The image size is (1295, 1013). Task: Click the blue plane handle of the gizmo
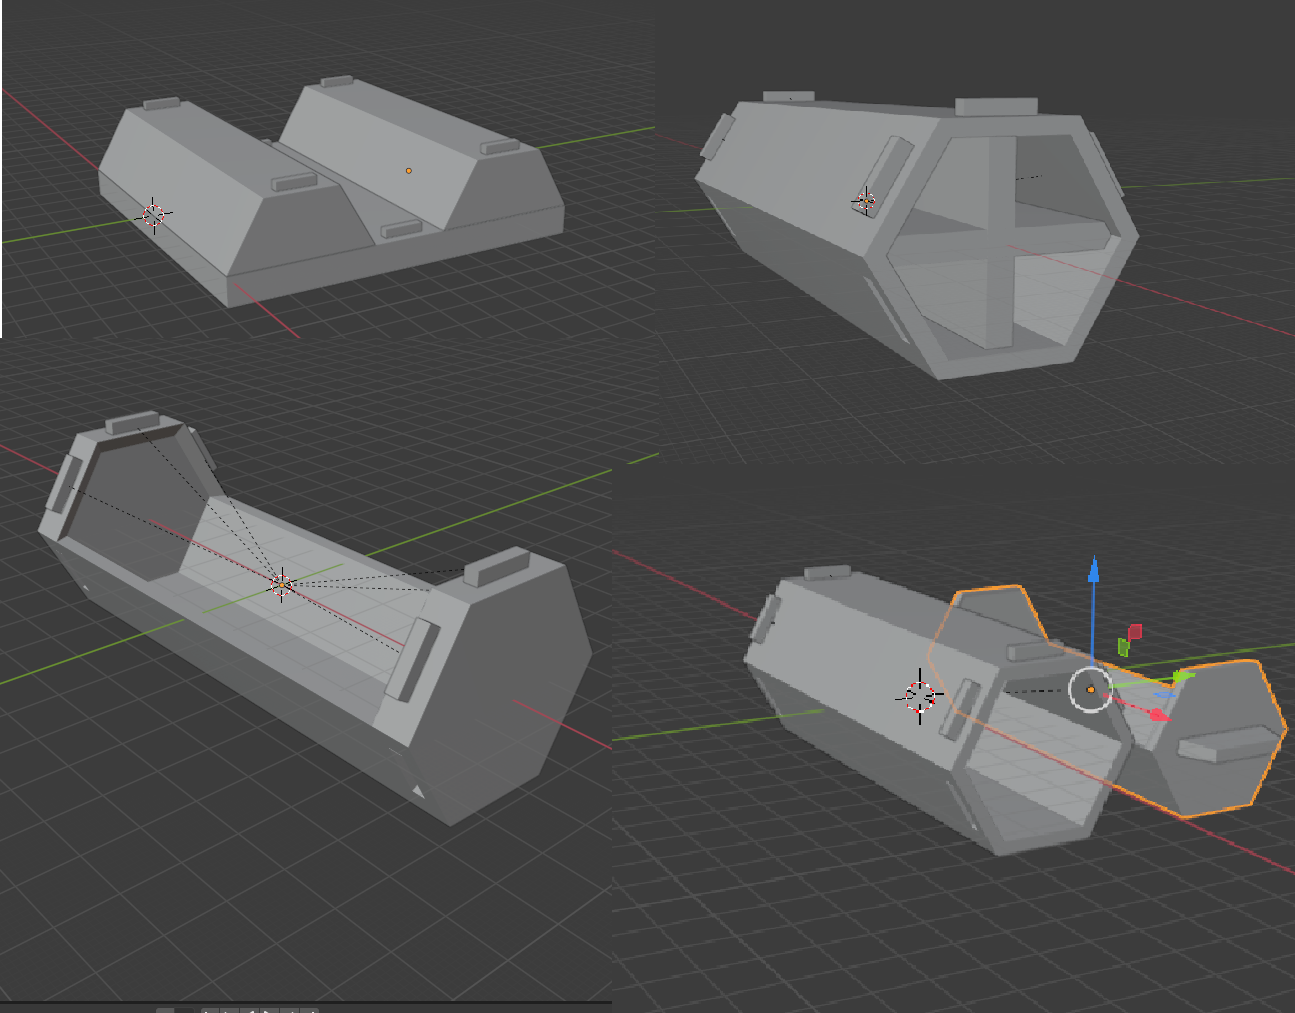pos(1164,694)
